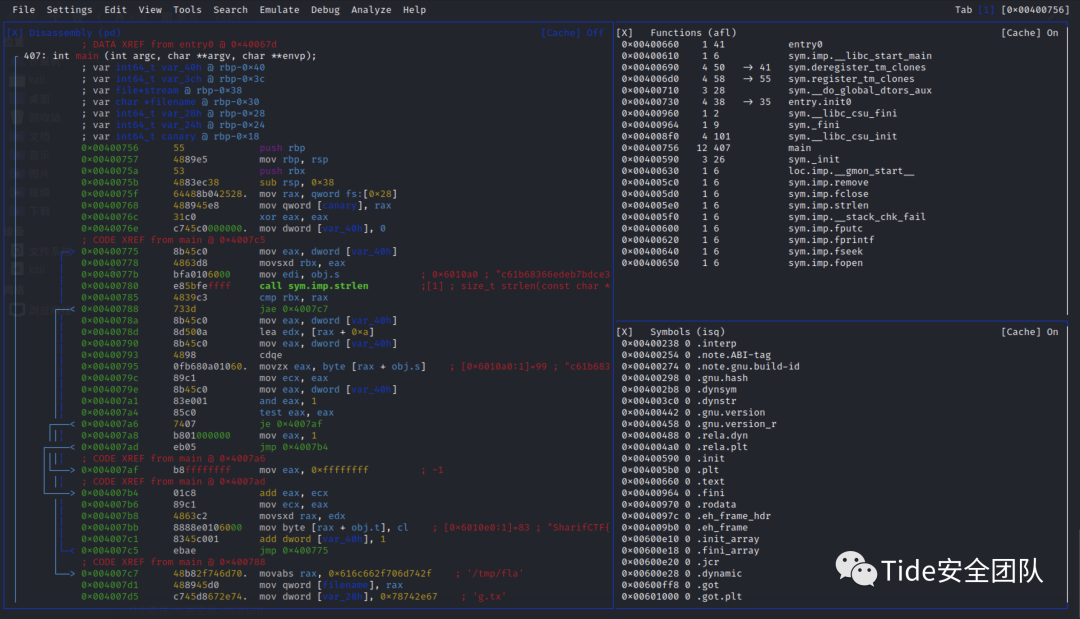Select sym.__libc_csu_init function row

759,136
